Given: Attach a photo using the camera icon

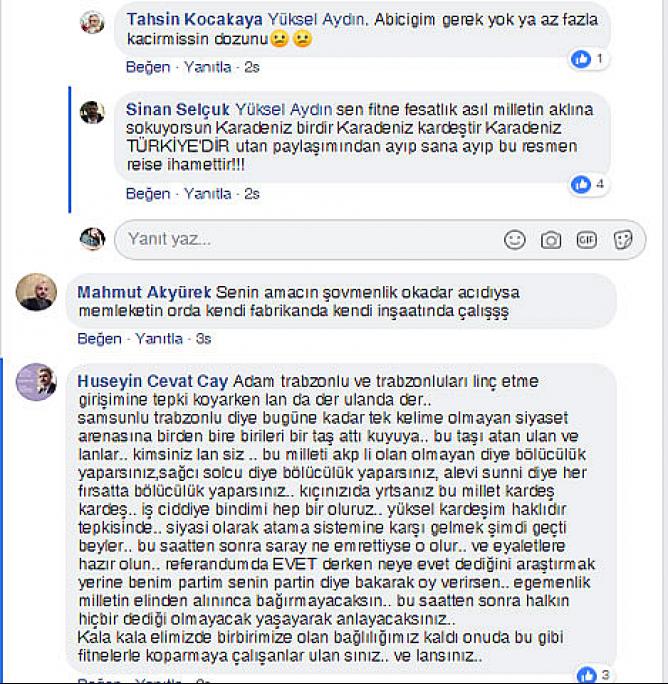Looking at the screenshot, I should [x=551, y=240].
